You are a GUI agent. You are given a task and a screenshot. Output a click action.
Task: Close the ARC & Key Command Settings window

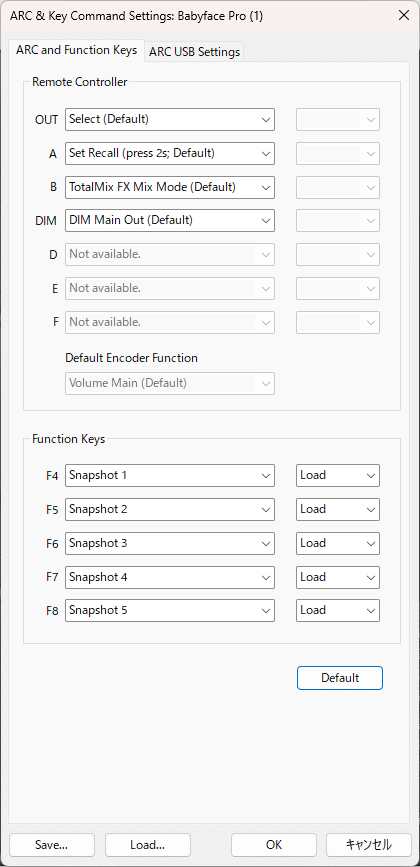pyautogui.click(x=403, y=15)
